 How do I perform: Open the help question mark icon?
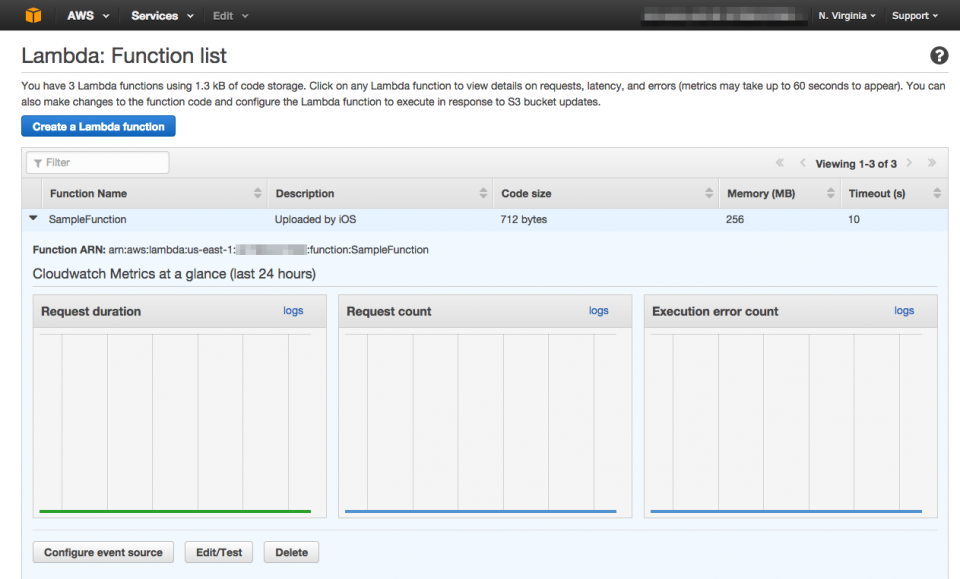tap(939, 56)
